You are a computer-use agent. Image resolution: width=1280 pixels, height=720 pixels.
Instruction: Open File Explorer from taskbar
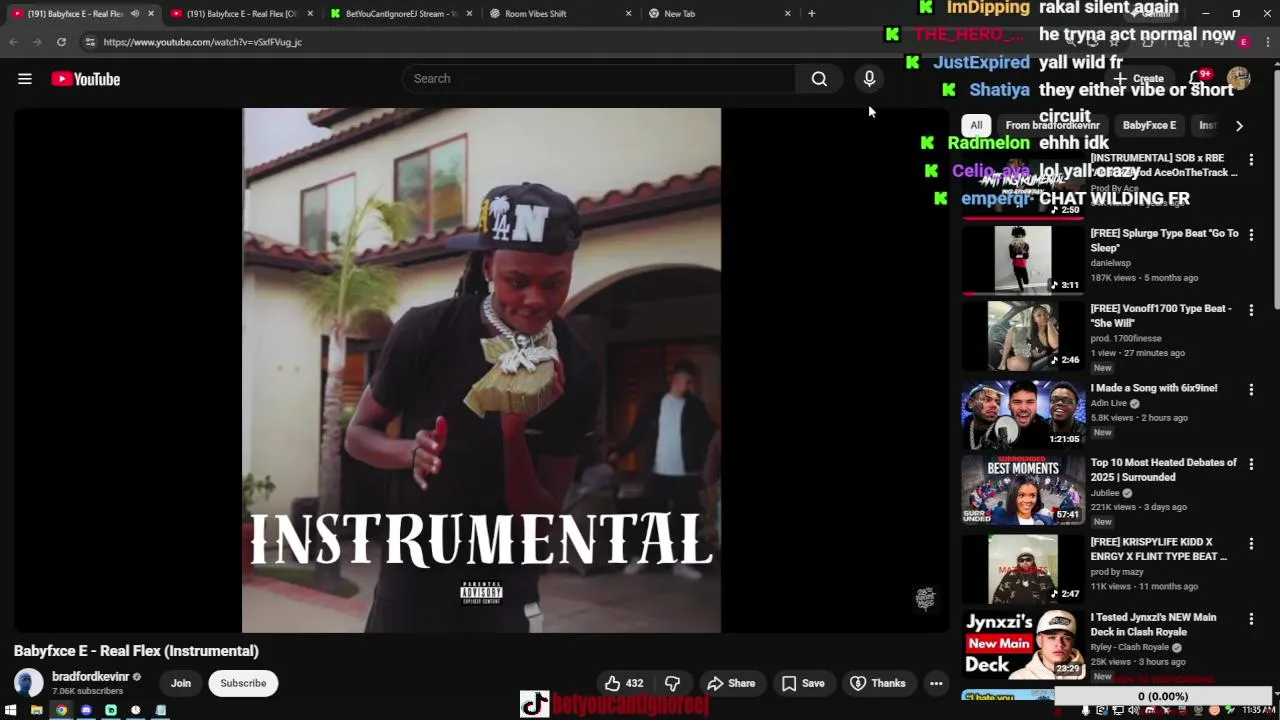coord(36,710)
